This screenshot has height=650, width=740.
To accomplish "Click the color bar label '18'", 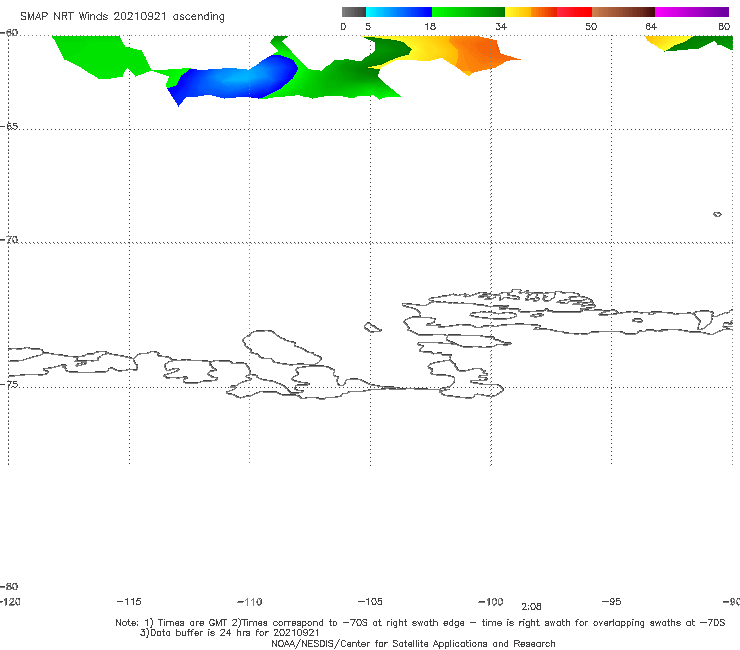I will point(430,26).
